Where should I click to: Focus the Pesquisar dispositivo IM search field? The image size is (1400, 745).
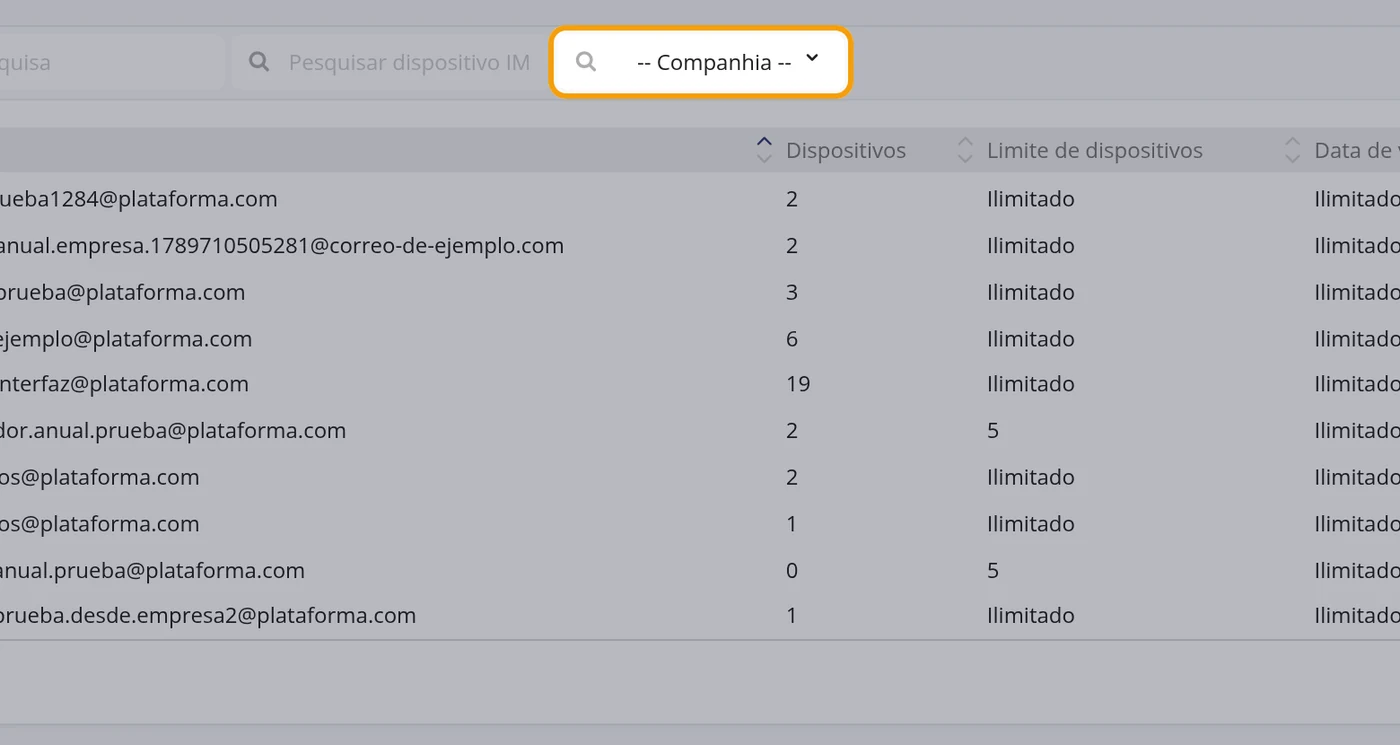tap(390, 62)
